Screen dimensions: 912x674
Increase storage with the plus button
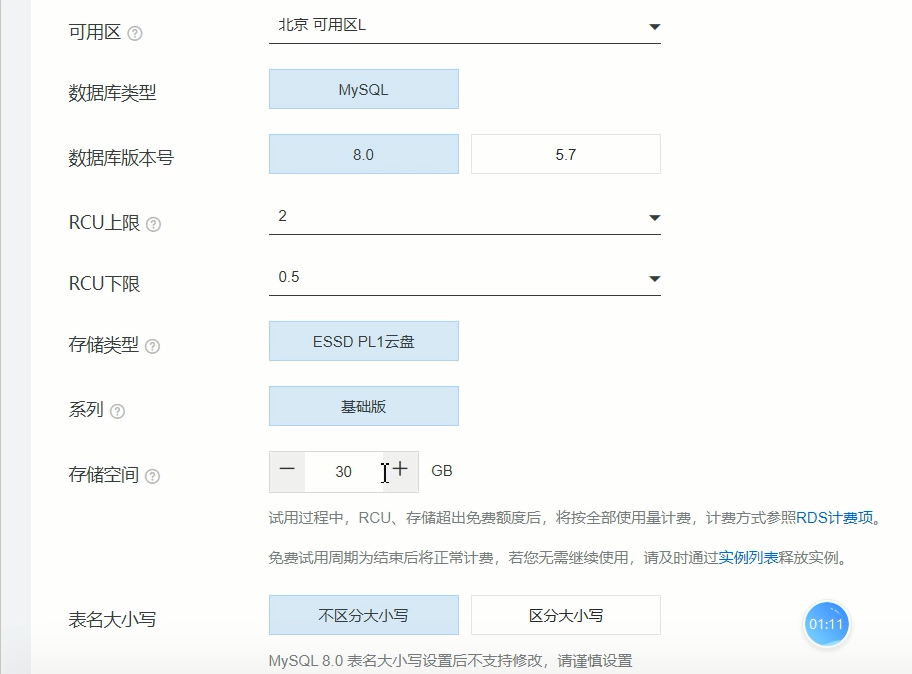400,471
